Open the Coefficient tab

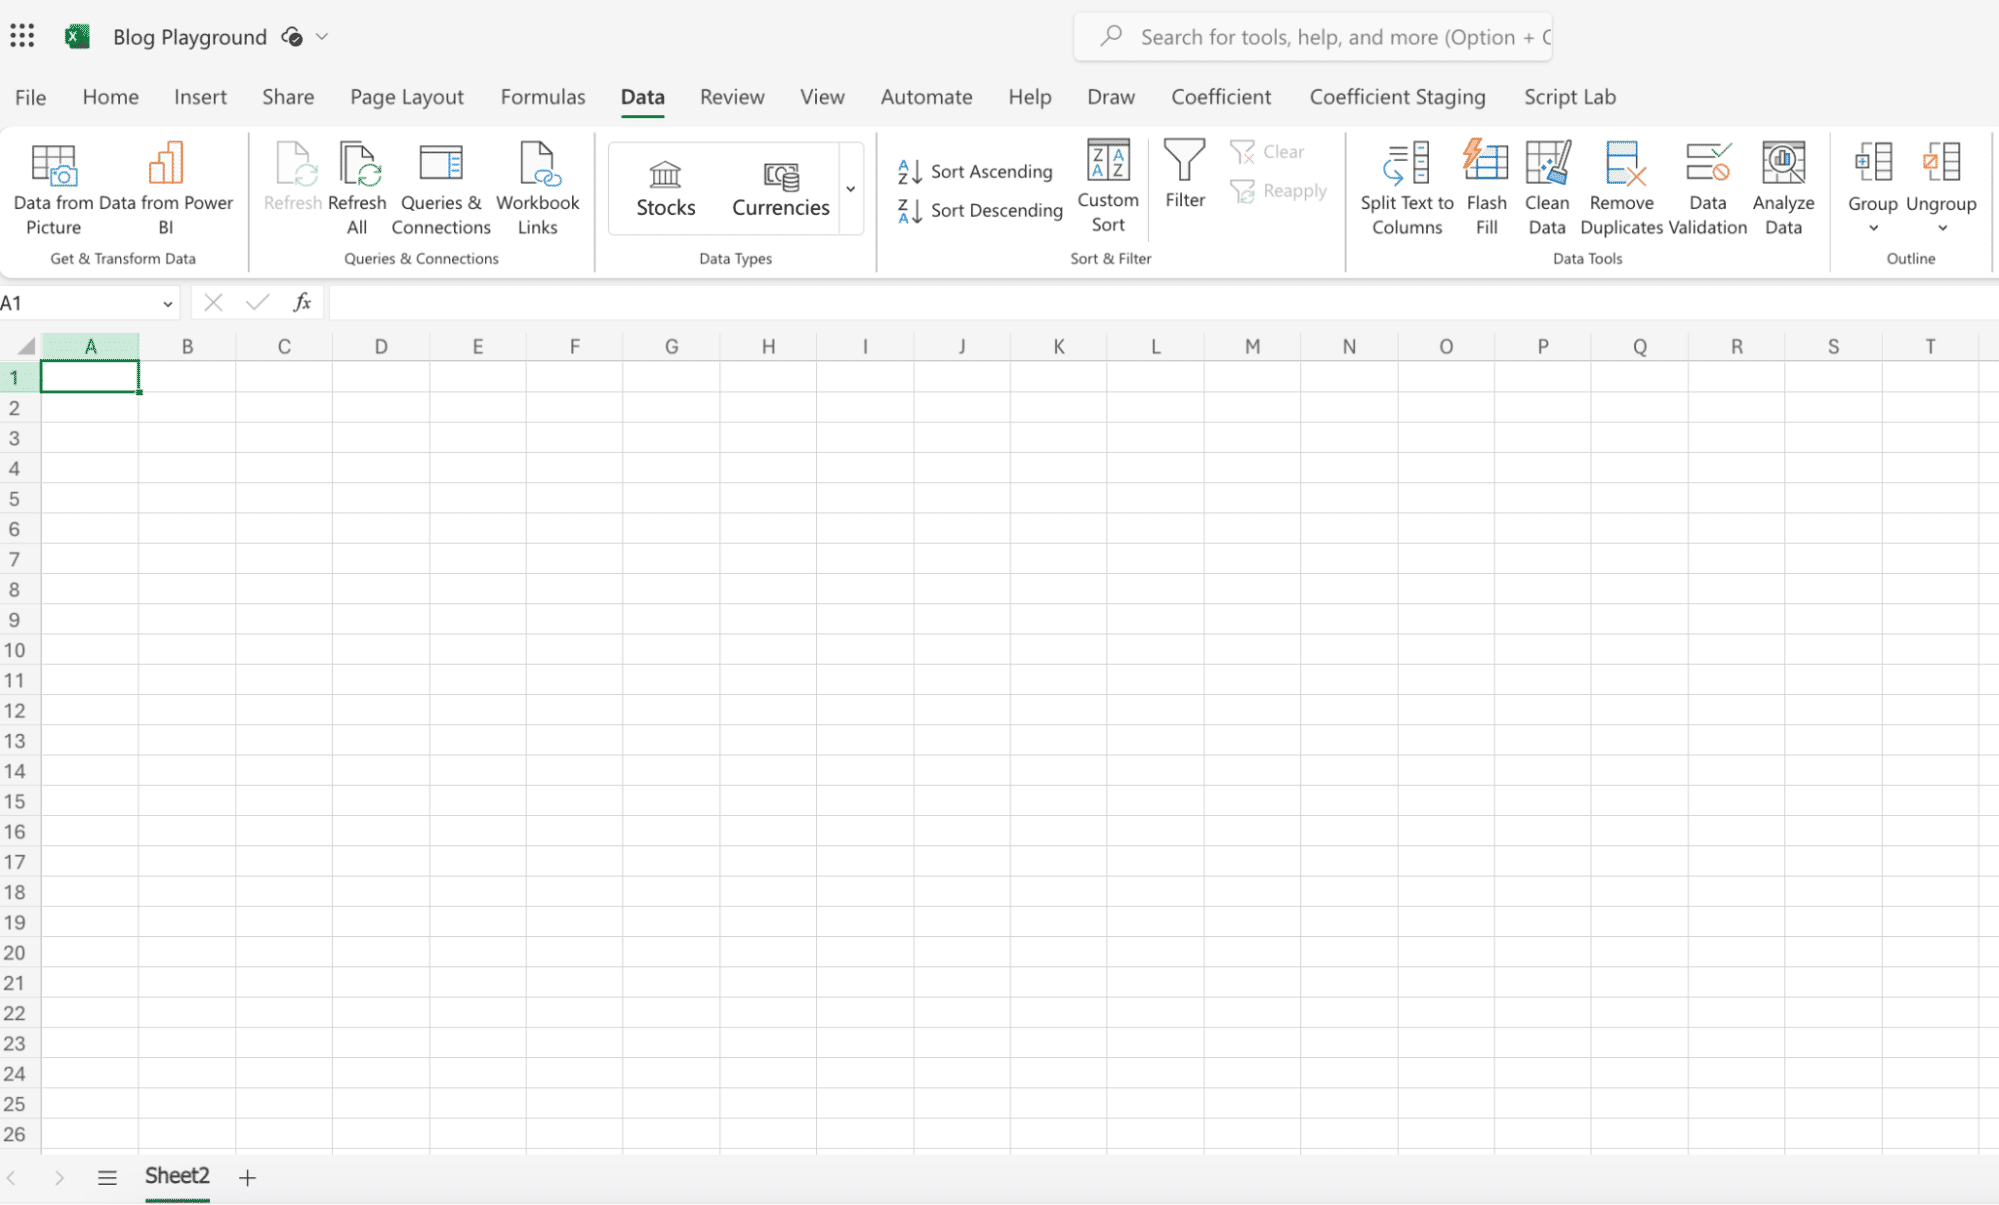(x=1221, y=97)
